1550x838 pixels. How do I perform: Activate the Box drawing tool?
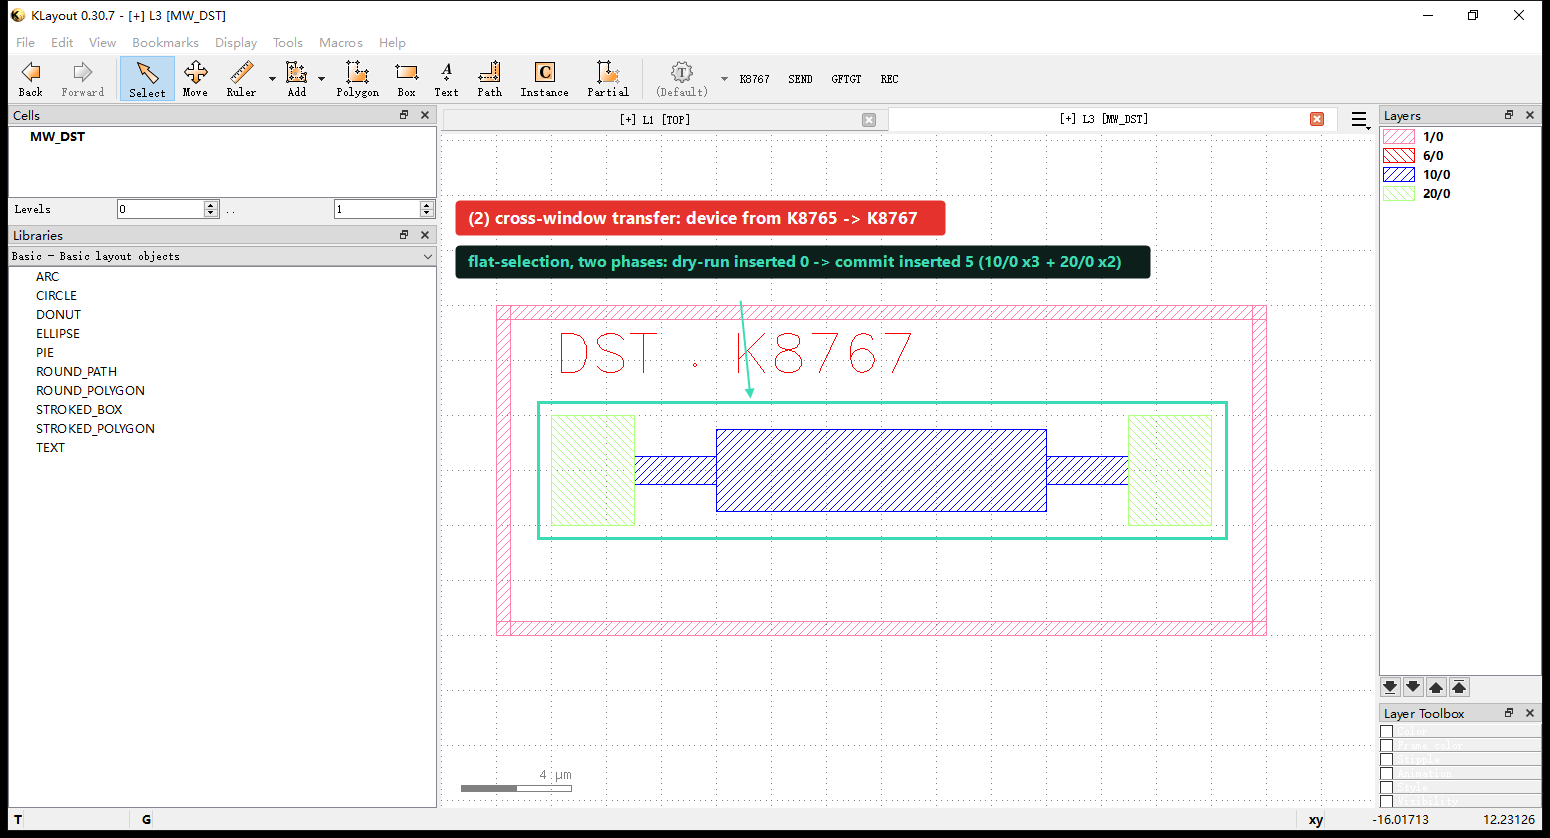coord(406,79)
